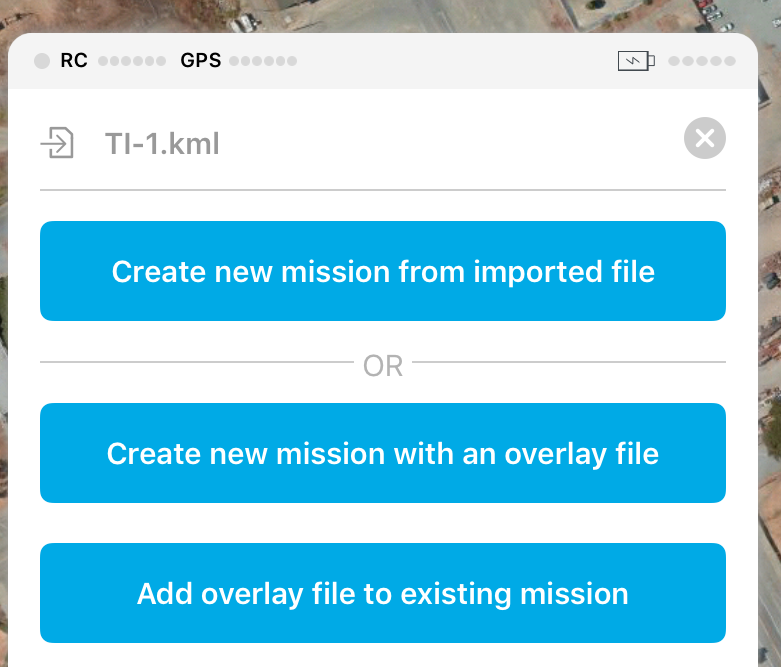Viewport: 781px width, 667px height.
Task: Click the OR divider label
Action: (x=383, y=366)
